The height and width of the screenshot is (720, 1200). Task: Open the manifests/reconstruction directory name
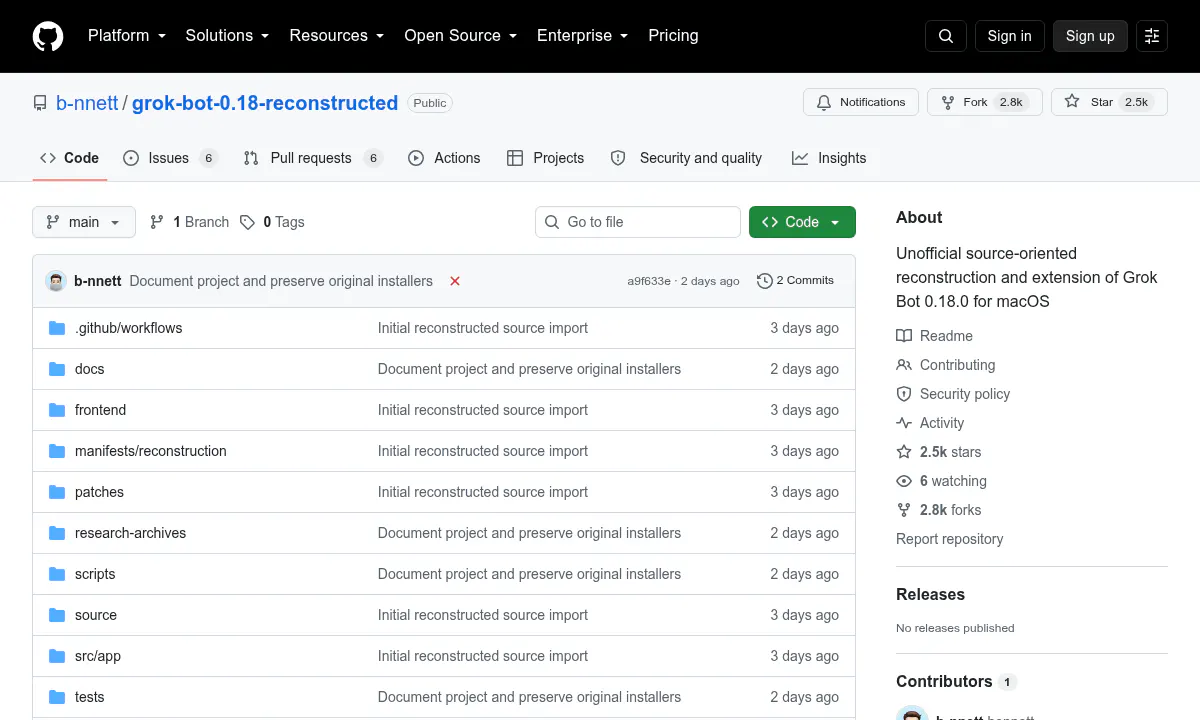[151, 451]
